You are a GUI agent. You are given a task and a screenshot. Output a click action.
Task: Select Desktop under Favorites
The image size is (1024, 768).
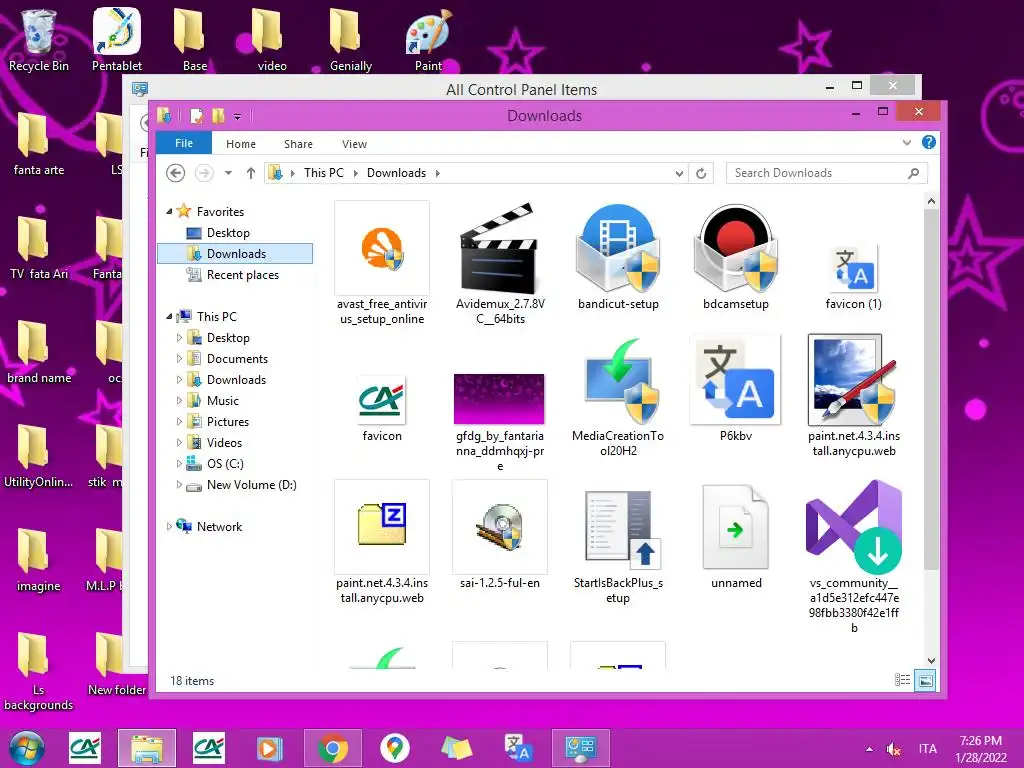point(228,232)
